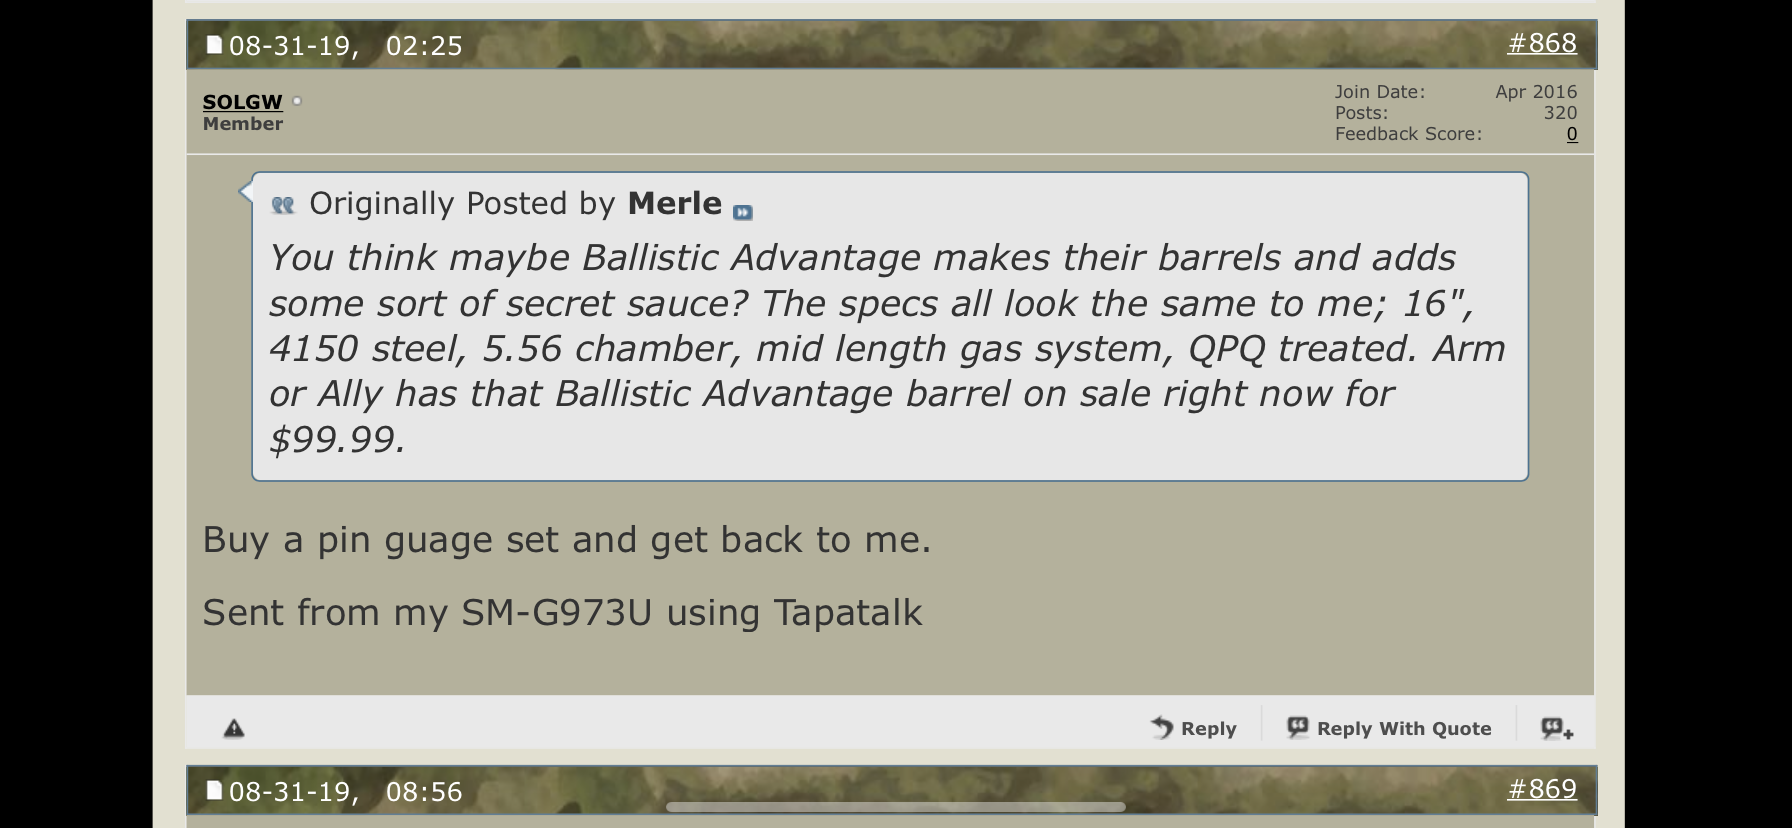The height and width of the screenshot is (828, 1792).
Task: Click the horizontal scrollbar at the bottom
Action: tap(895, 807)
